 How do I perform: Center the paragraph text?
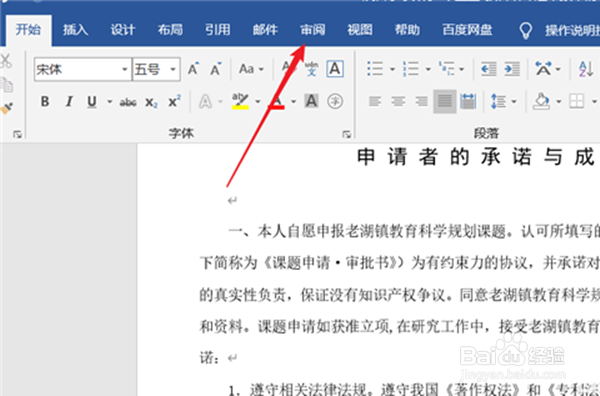(x=398, y=102)
